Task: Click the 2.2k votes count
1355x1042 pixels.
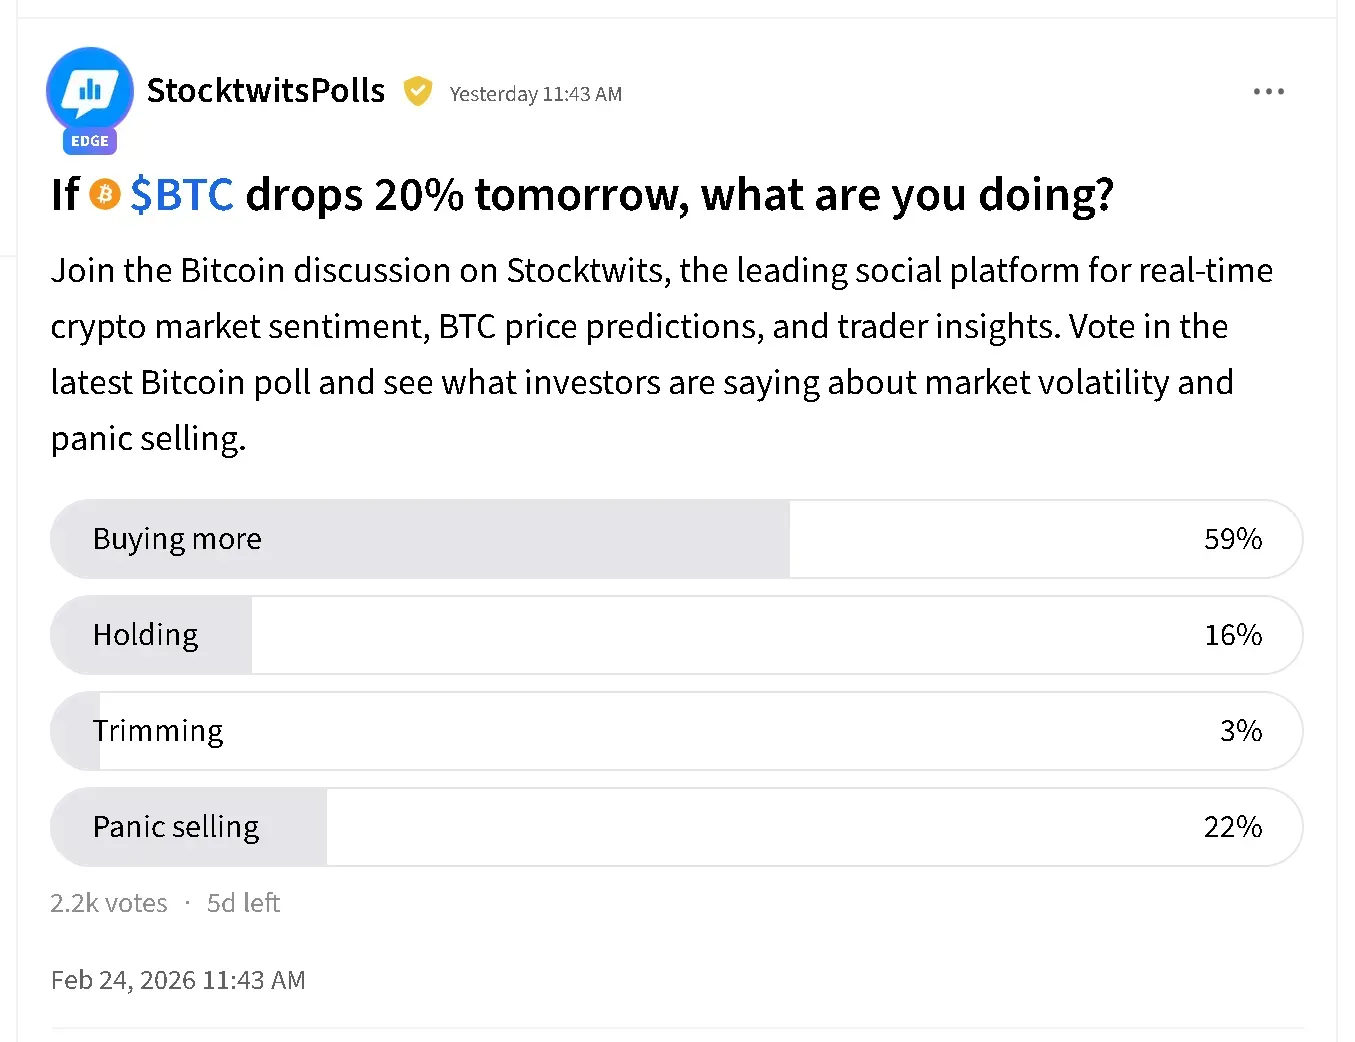Action: click(109, 903)
